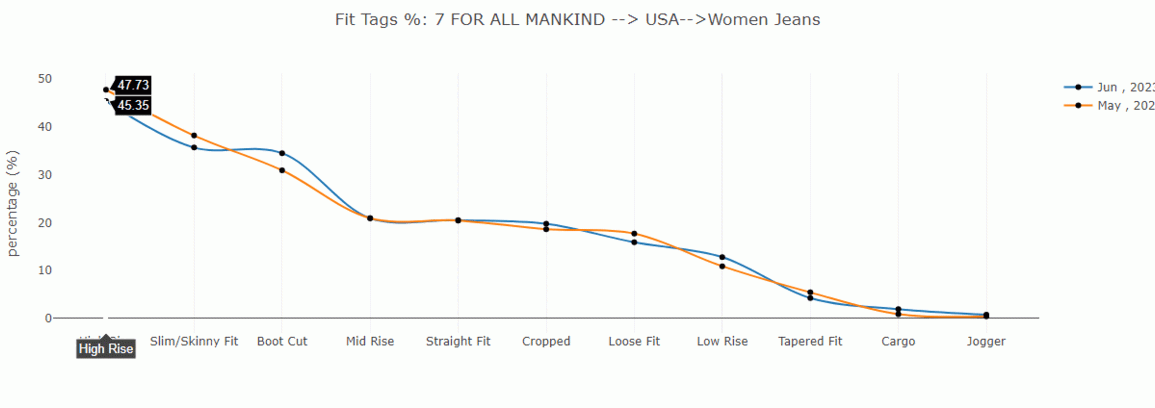Click the chart title Fit Tags %

click(578, 20)
